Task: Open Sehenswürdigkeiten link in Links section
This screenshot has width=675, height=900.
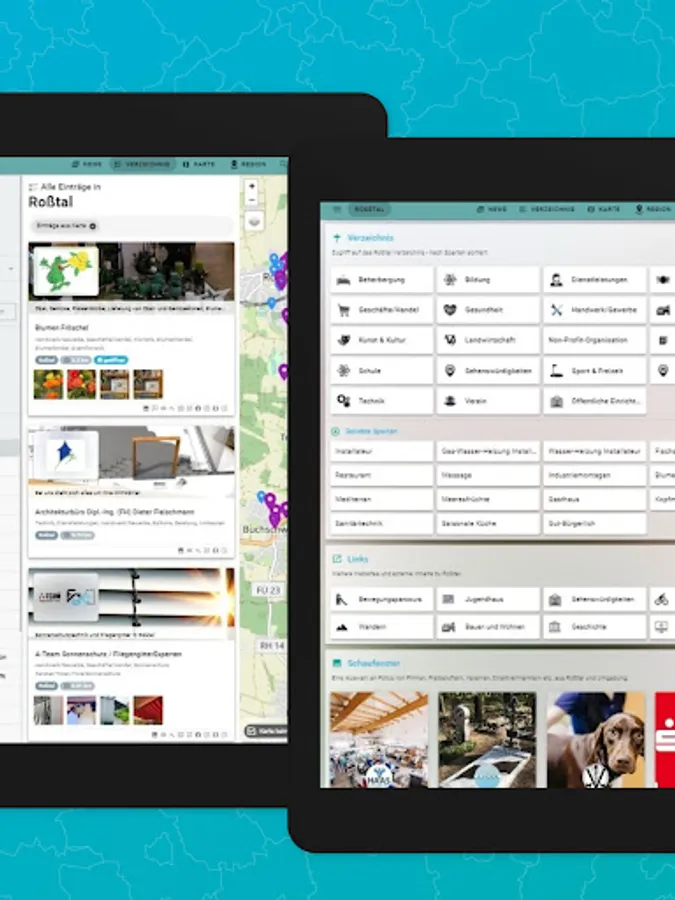Action: click(595, 599)
